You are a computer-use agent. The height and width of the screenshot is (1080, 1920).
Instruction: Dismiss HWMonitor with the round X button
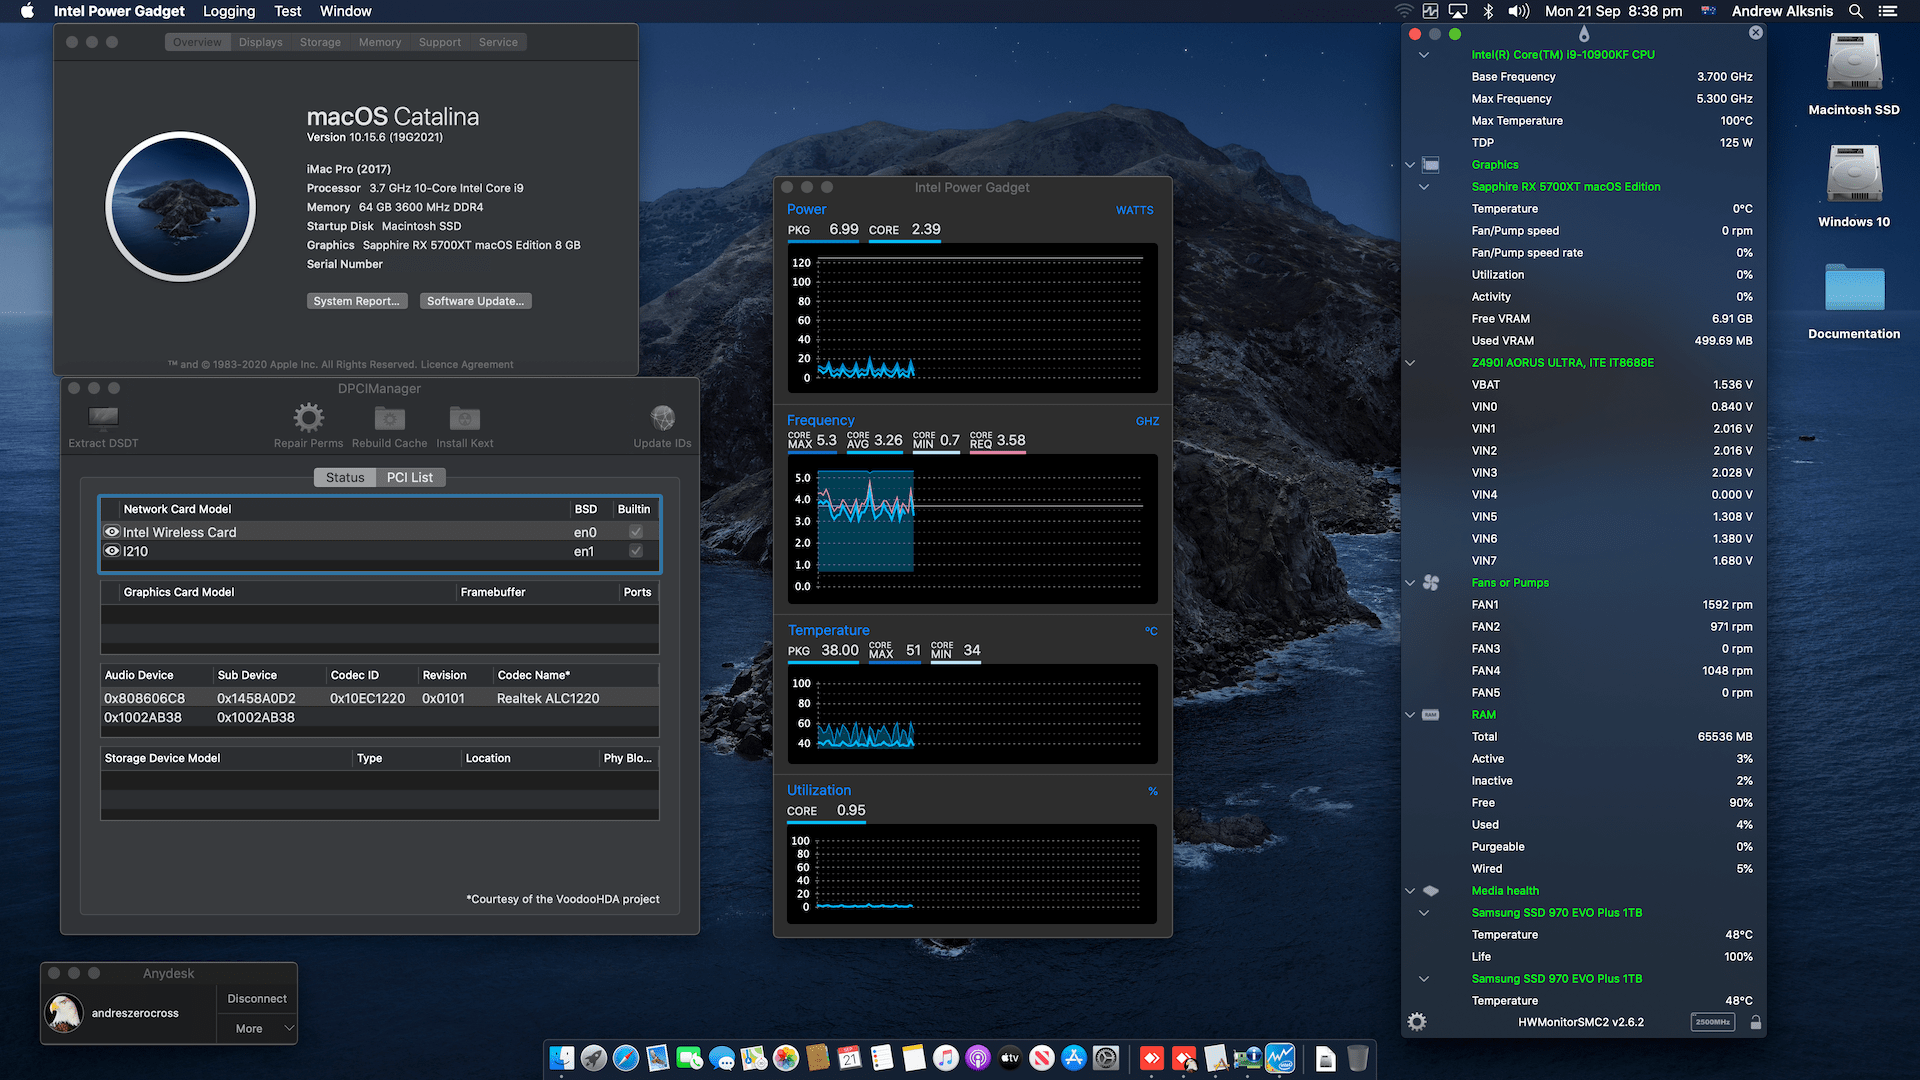click(1756, 33)
